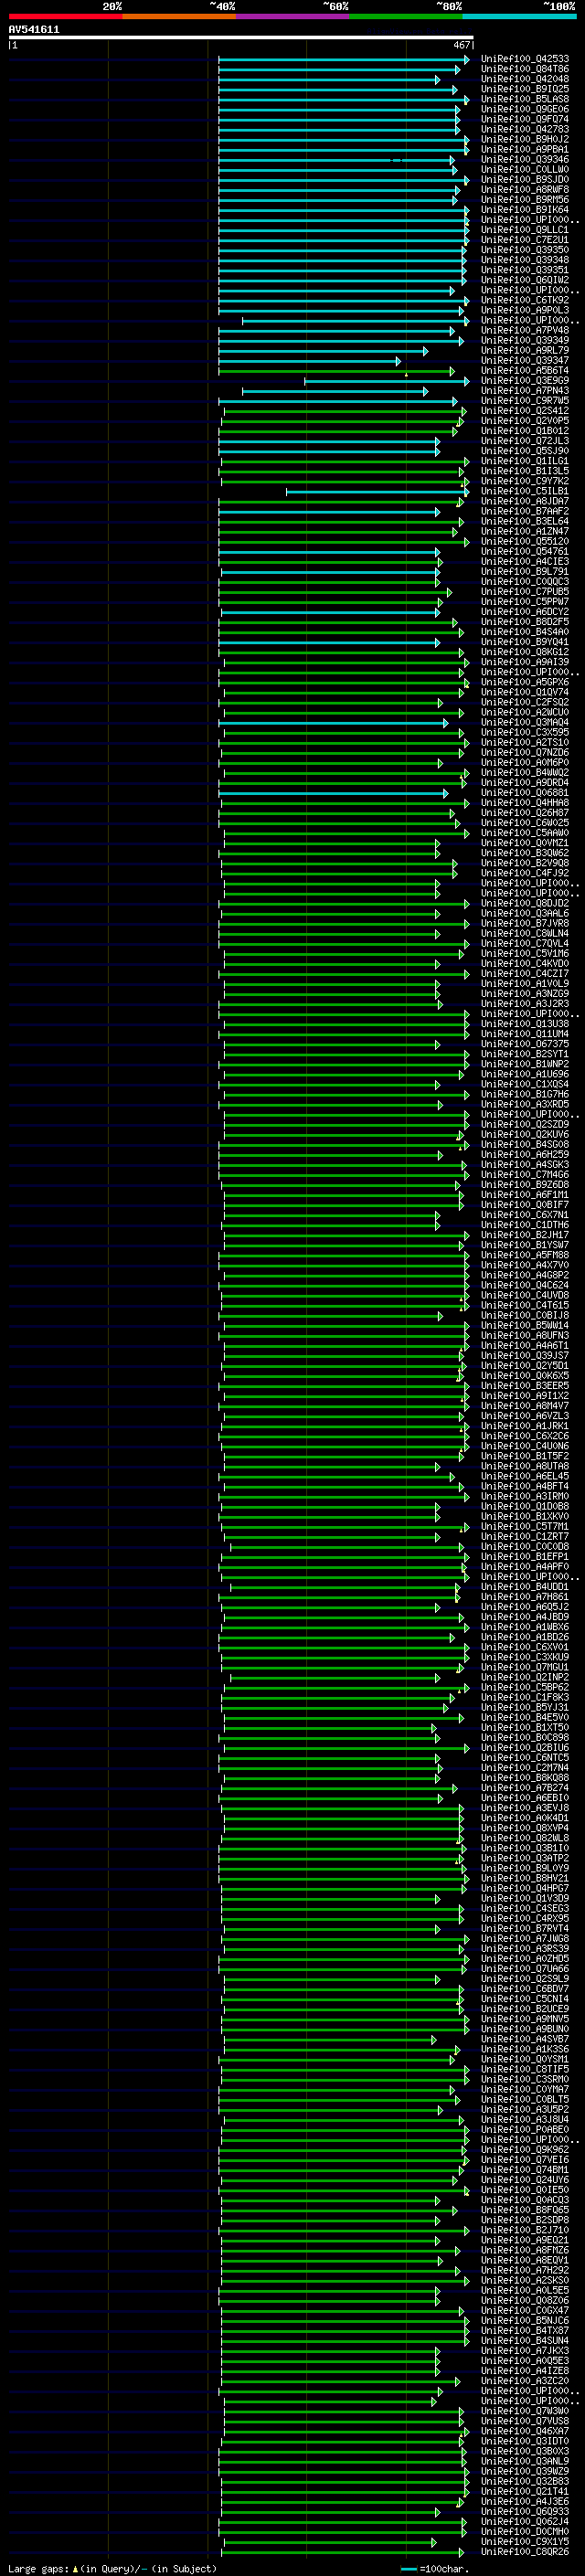Viewport: 585px width, 2576px height.
Task: Choose the UniRef100_B9SJD0 entry
Action: 524,180
